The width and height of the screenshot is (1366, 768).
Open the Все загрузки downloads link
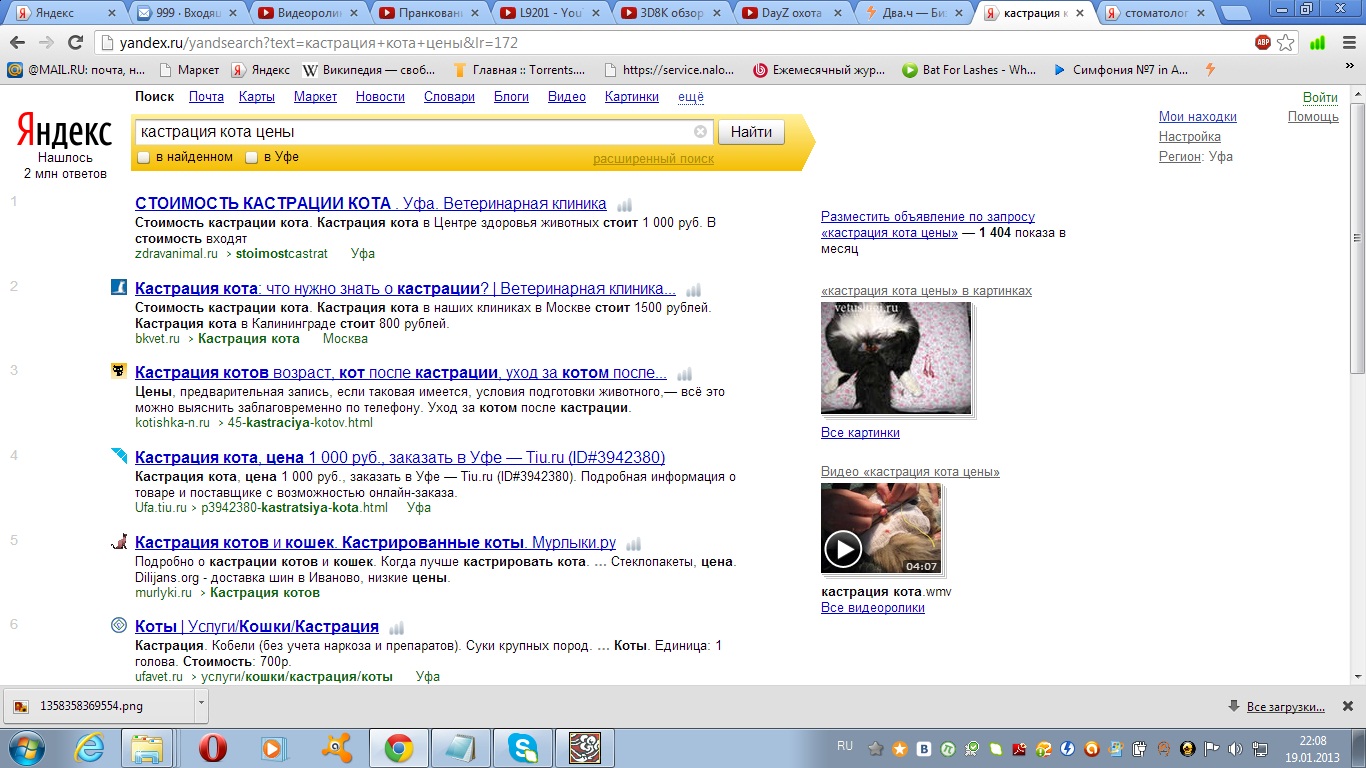[1286, 707]
